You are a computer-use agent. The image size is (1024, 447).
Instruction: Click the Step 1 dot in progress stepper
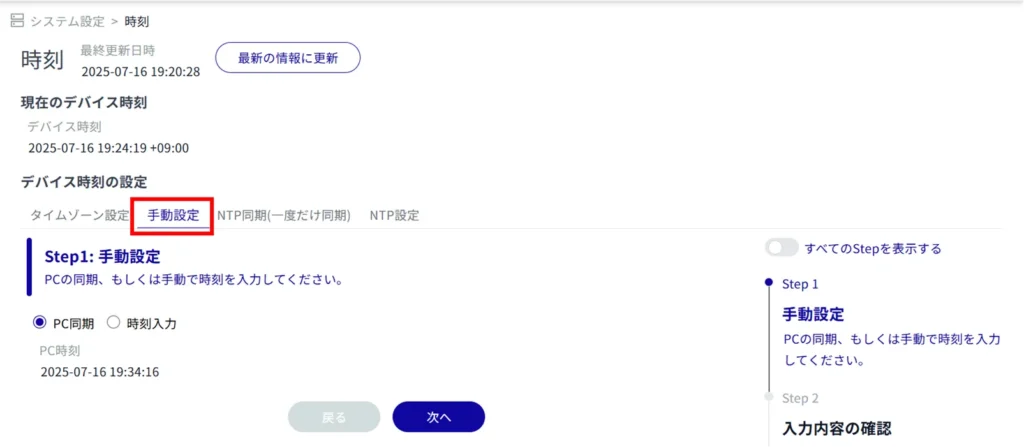pyautogui.click(x=768, y=283)
